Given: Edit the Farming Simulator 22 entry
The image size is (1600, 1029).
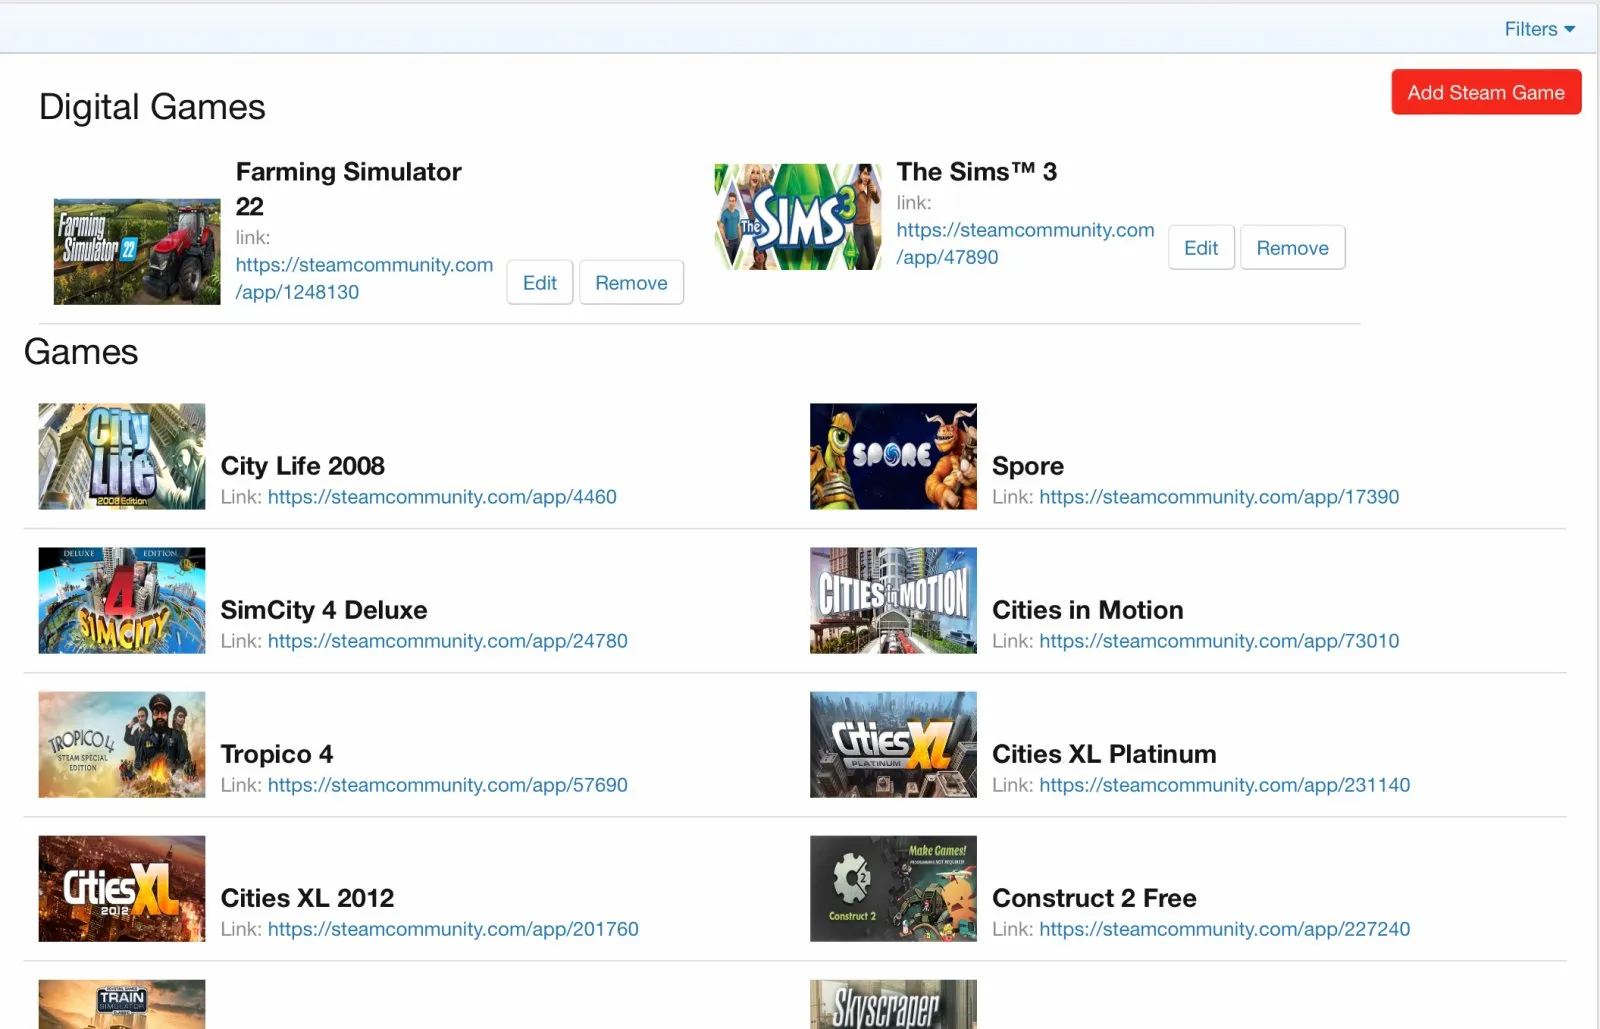Looking at the screenshot, I should pyautogui.click(x=539, y=283).
